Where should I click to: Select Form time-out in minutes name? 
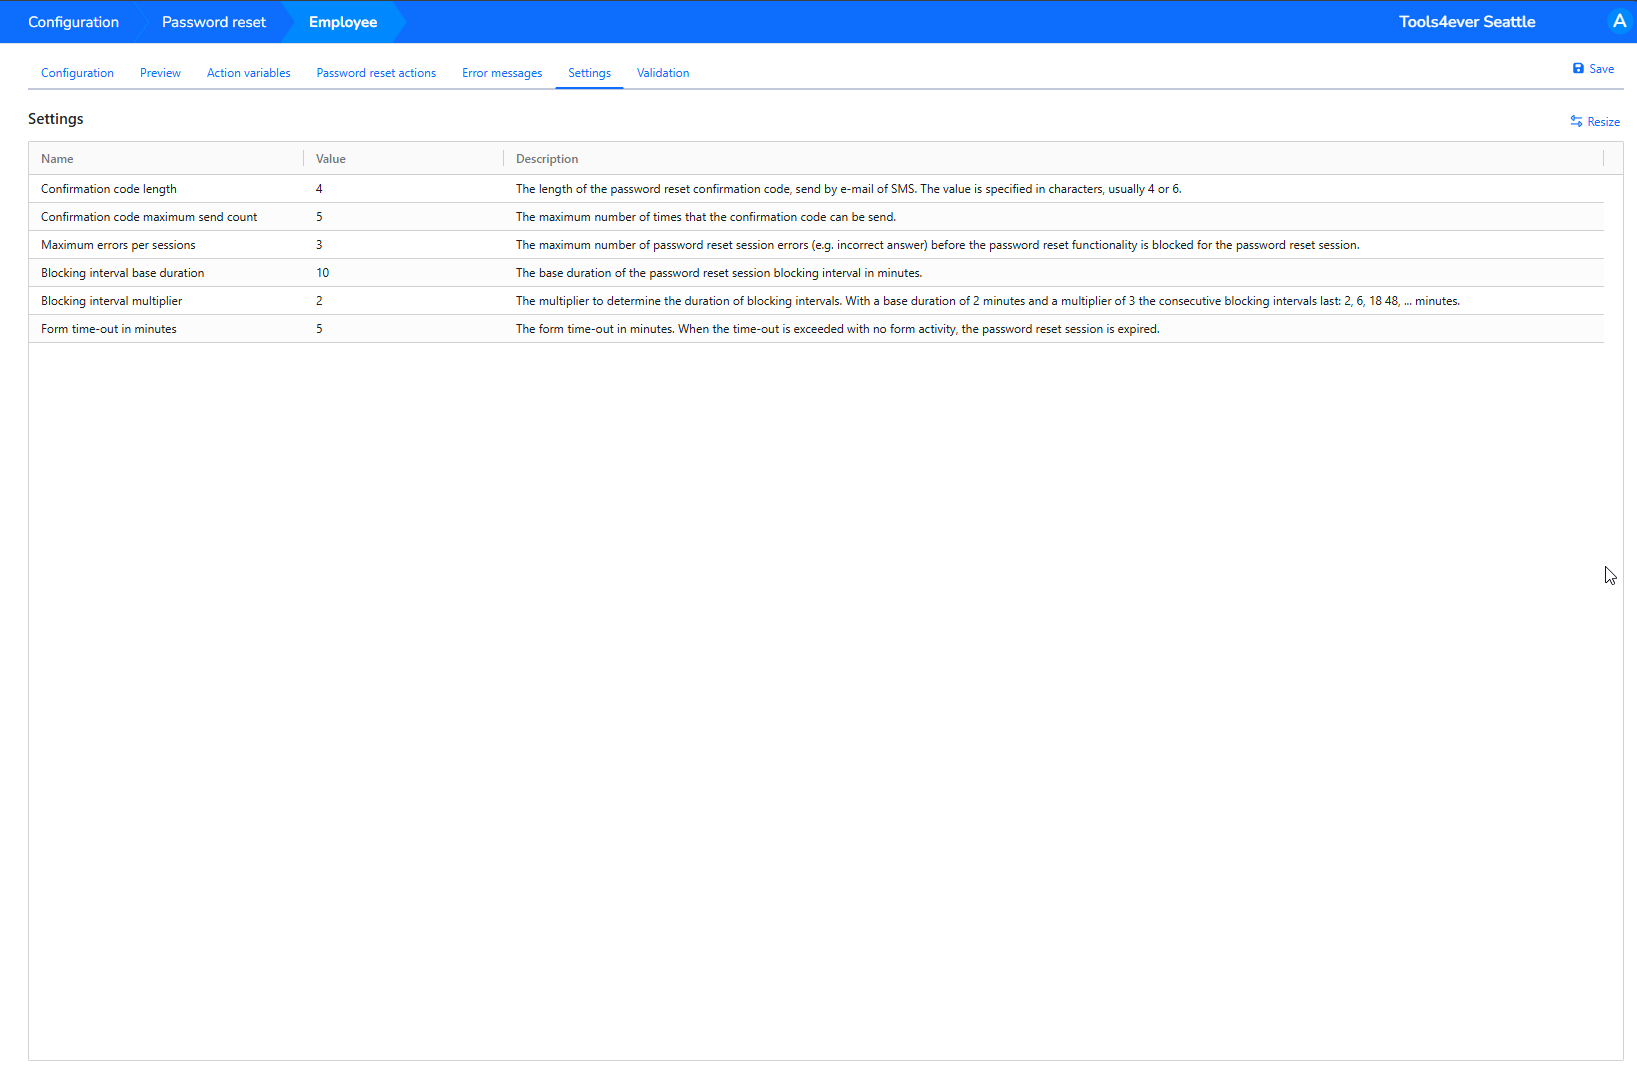(x=109, y=329)
